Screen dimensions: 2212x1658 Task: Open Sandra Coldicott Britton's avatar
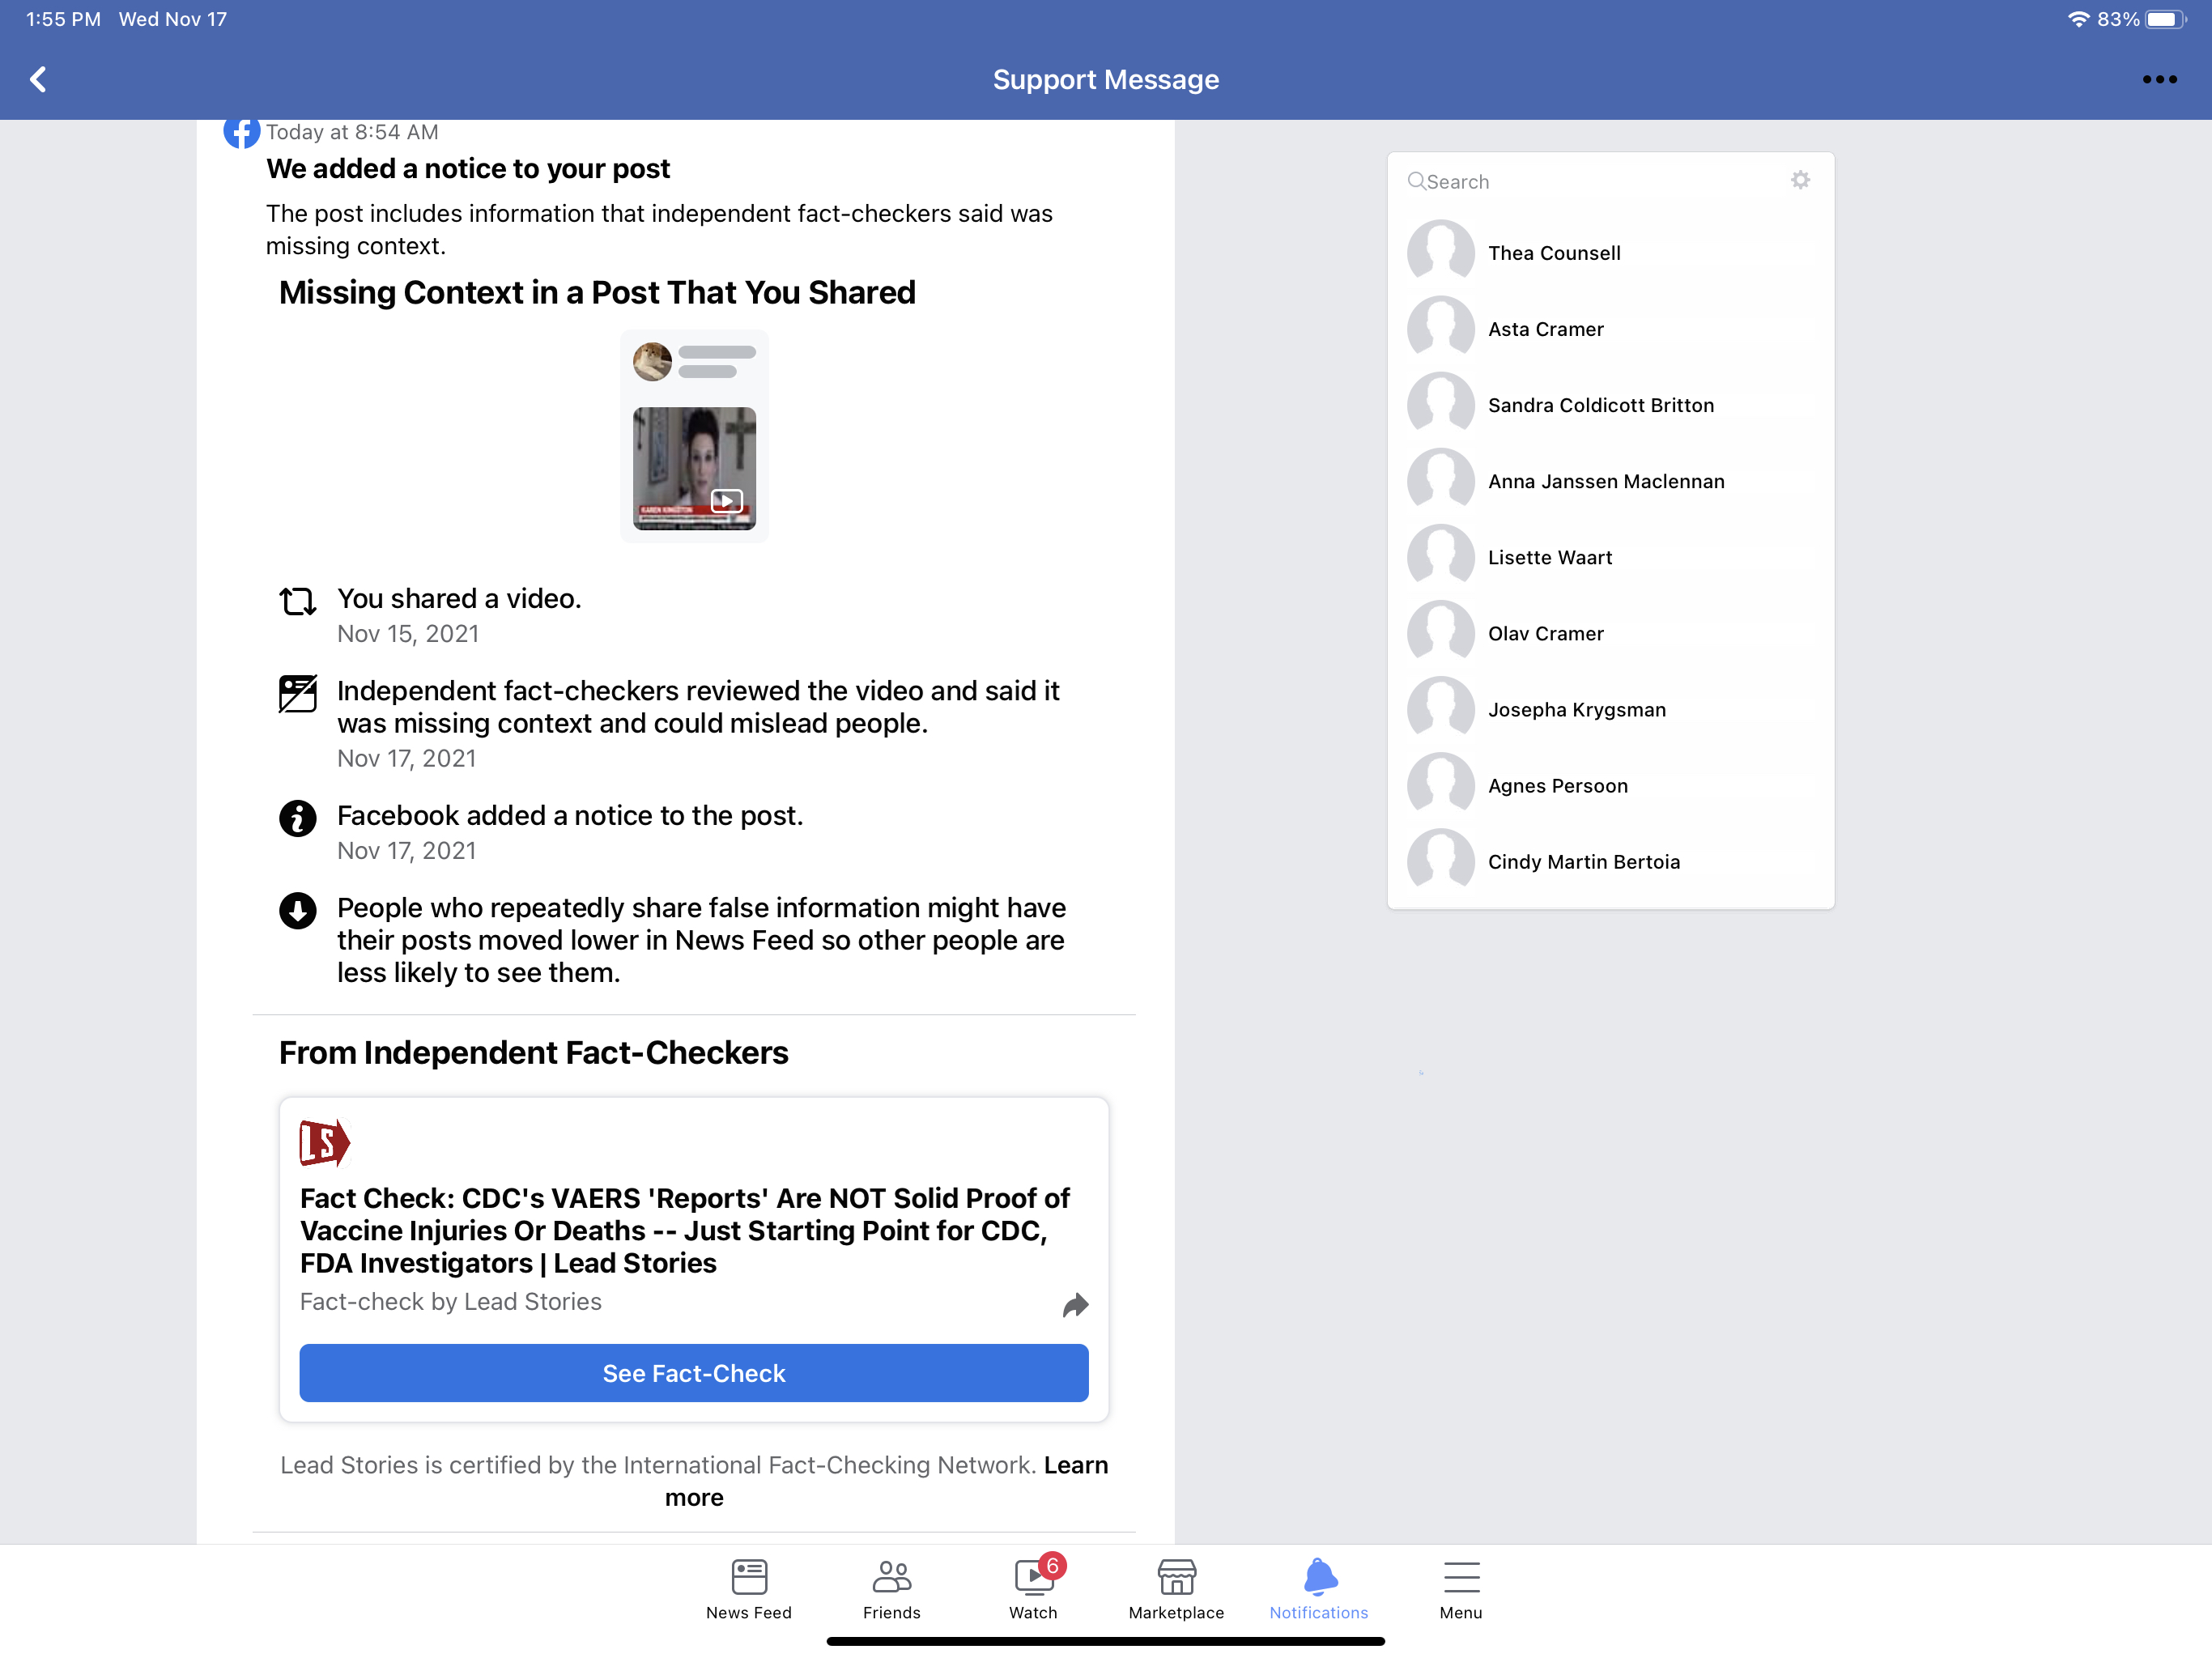[1440, 405]
